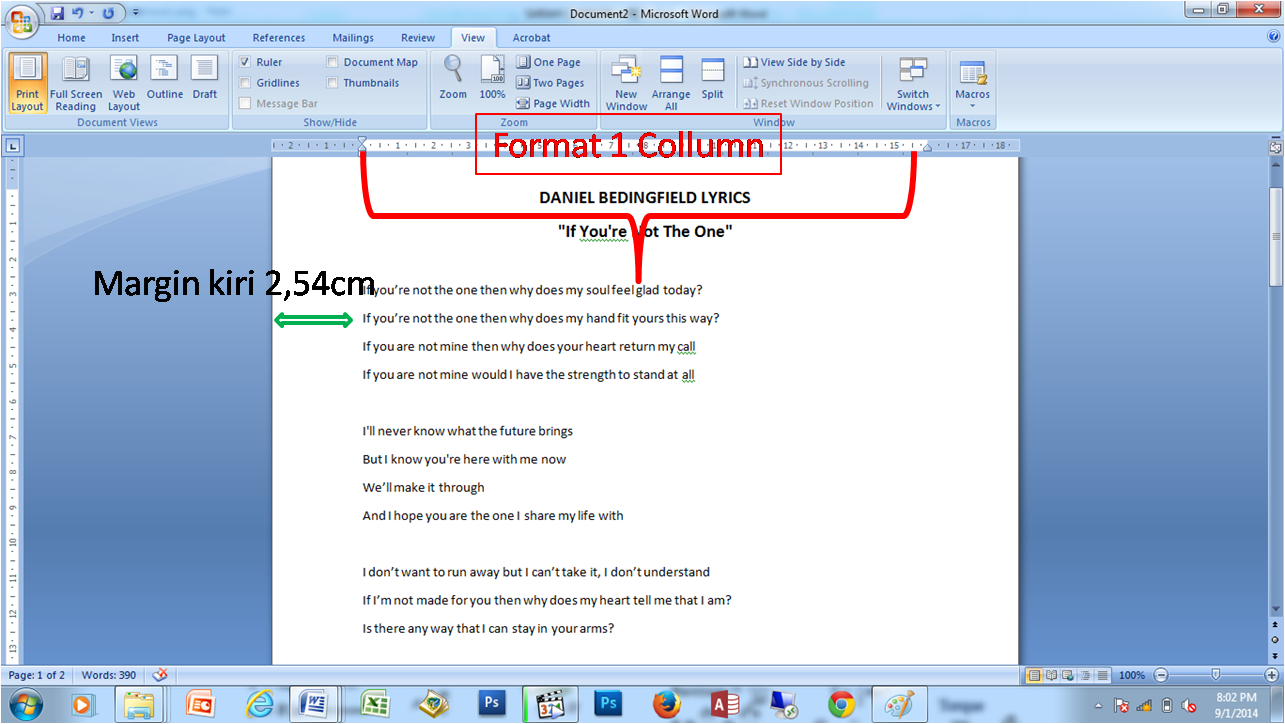This screenshot has height=724, width=1285.
Task: Switch to Draft view
Action: [205, 78]
